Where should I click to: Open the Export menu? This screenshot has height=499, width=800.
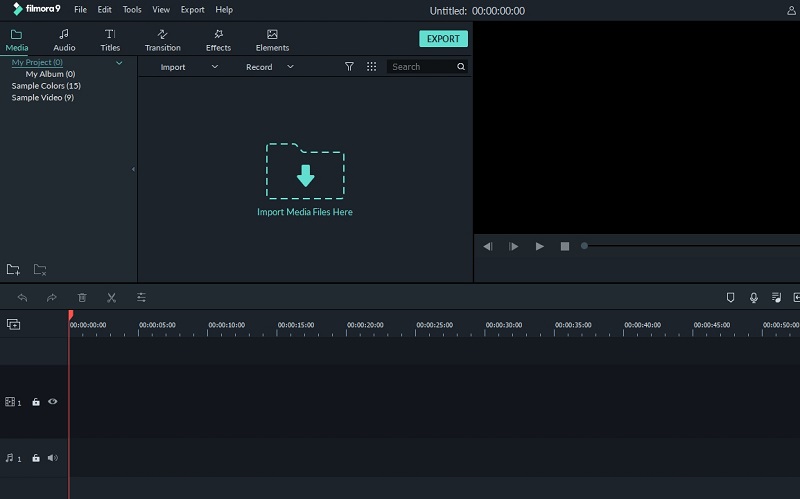[x=192, y=10]
